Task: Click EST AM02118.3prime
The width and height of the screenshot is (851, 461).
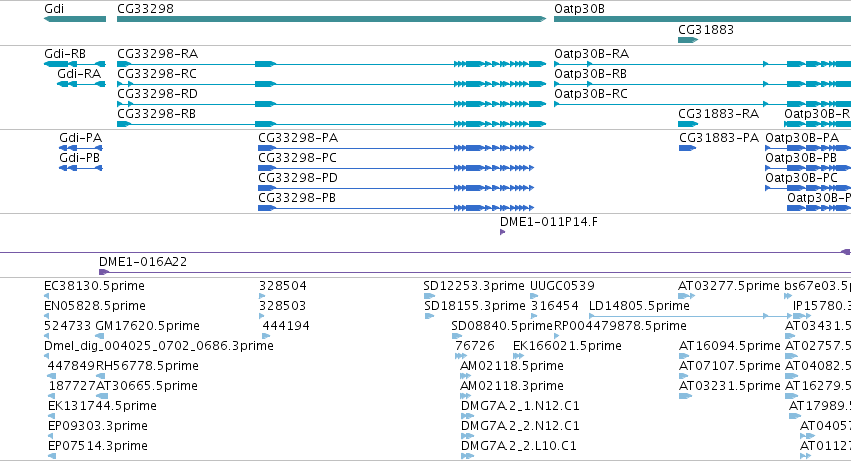Action: coord(512,387)
